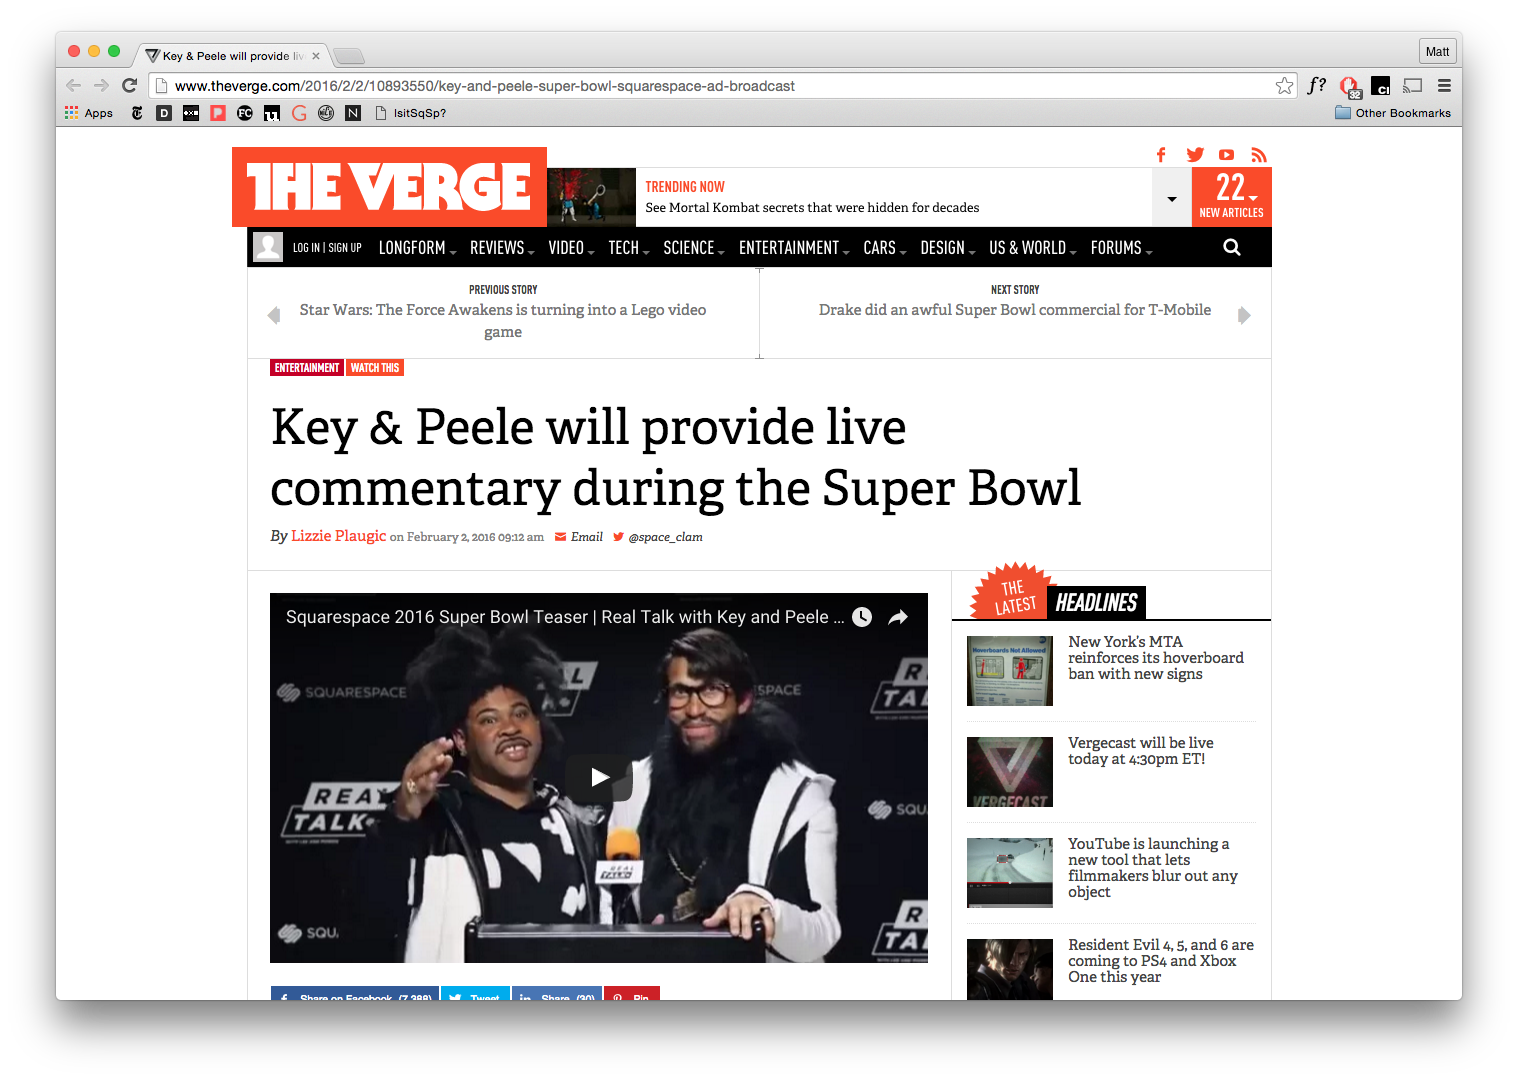Open the Entertainment menu in navigation bar
1518x1080 pixels.
pyautogui.click(x=794, y=248)
